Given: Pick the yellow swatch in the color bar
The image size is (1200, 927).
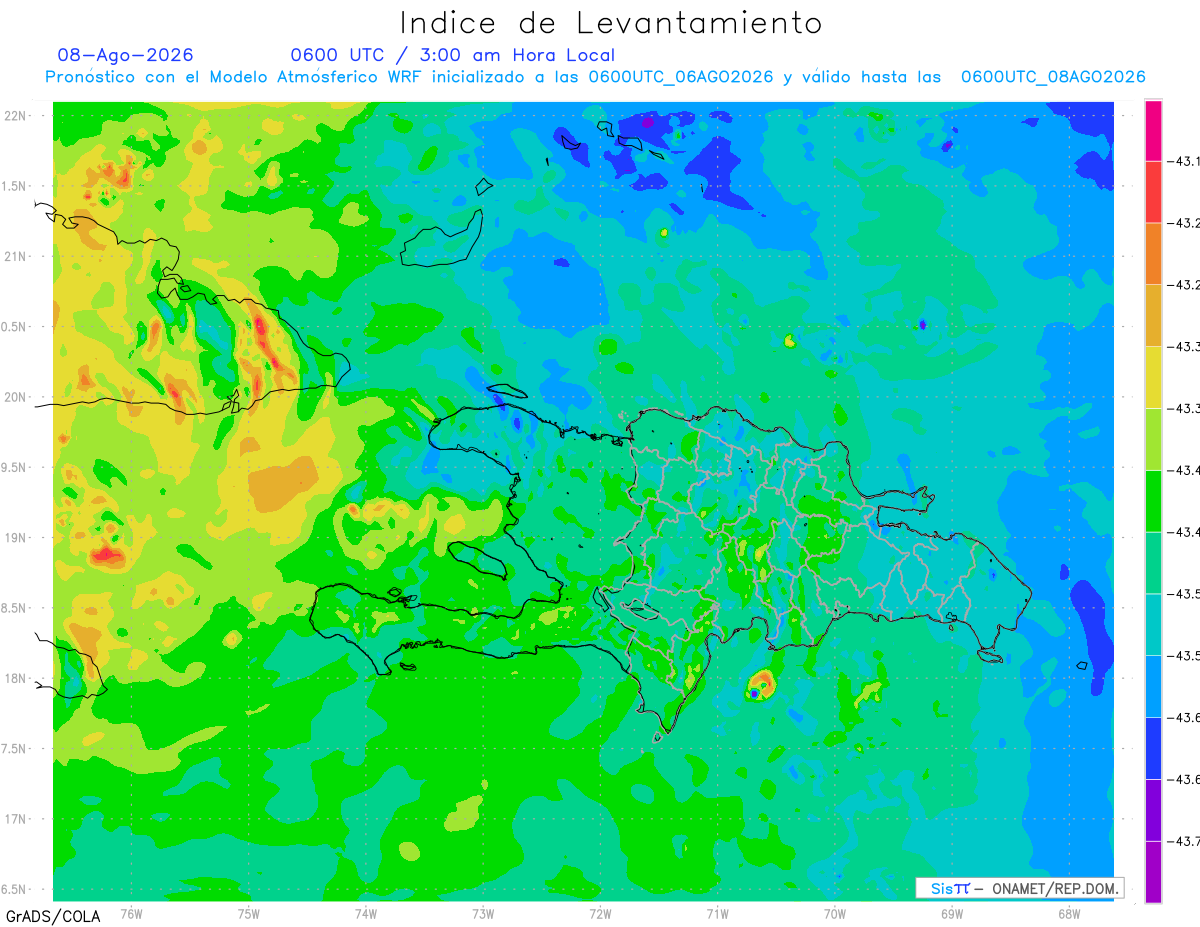Looking at the screenshot, I should point(1153,378).
